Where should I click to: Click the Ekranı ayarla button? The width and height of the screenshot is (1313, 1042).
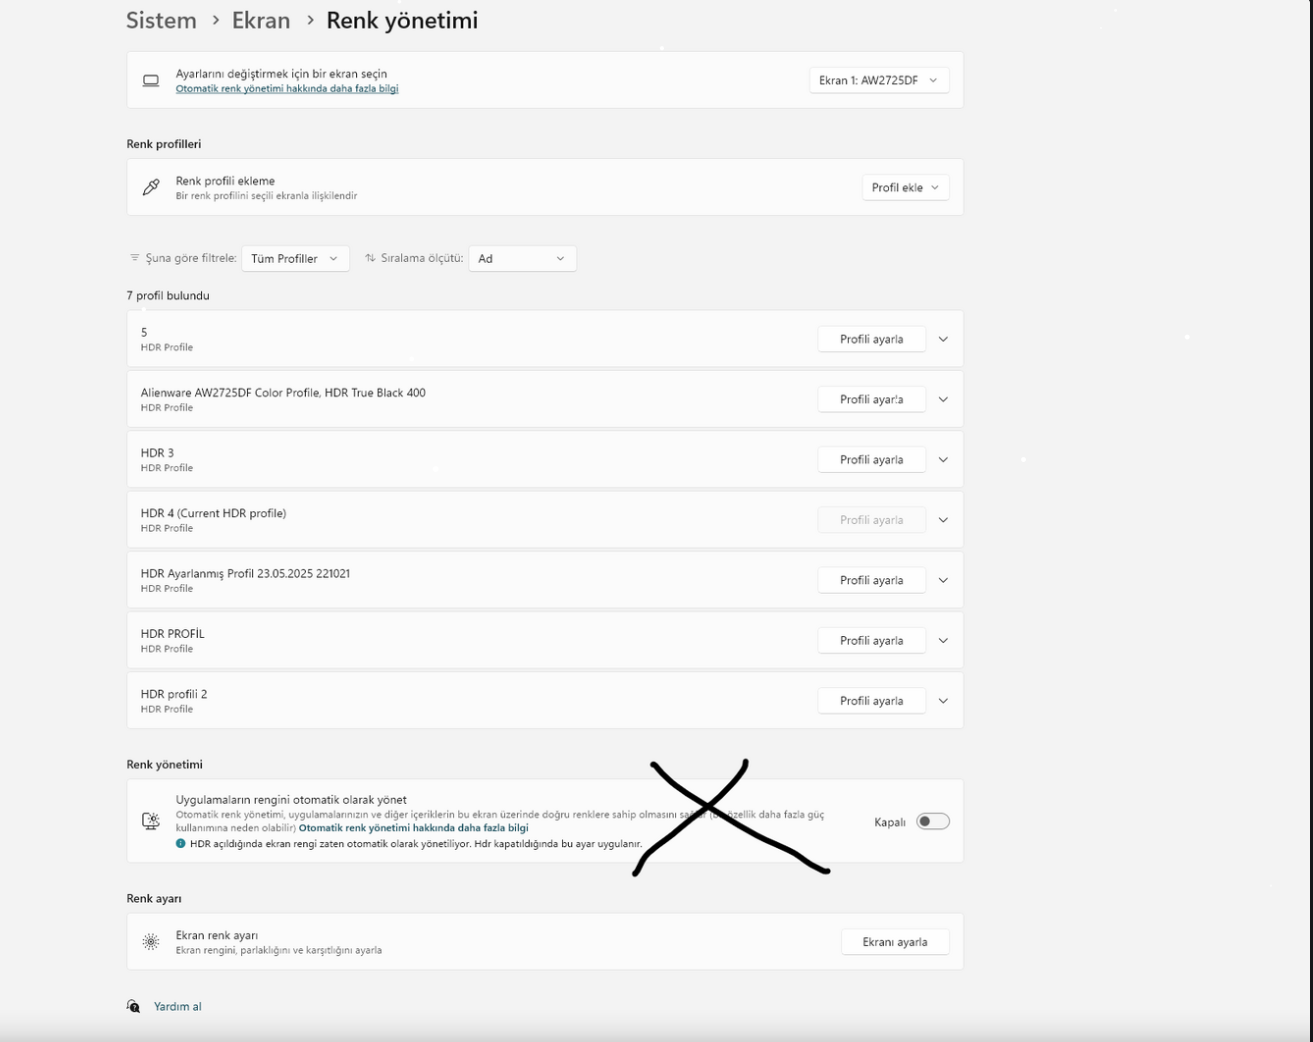(895, 942)
